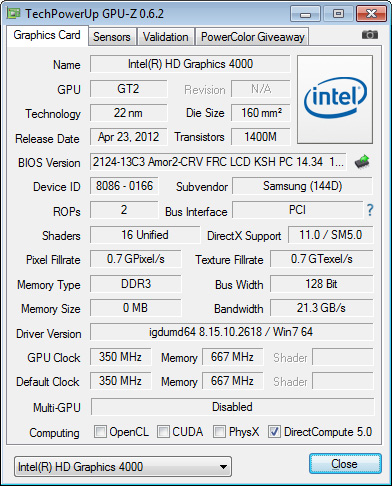Click the Bus Interface question mark
The image size is (392, 486).
(x=370, y=210)
